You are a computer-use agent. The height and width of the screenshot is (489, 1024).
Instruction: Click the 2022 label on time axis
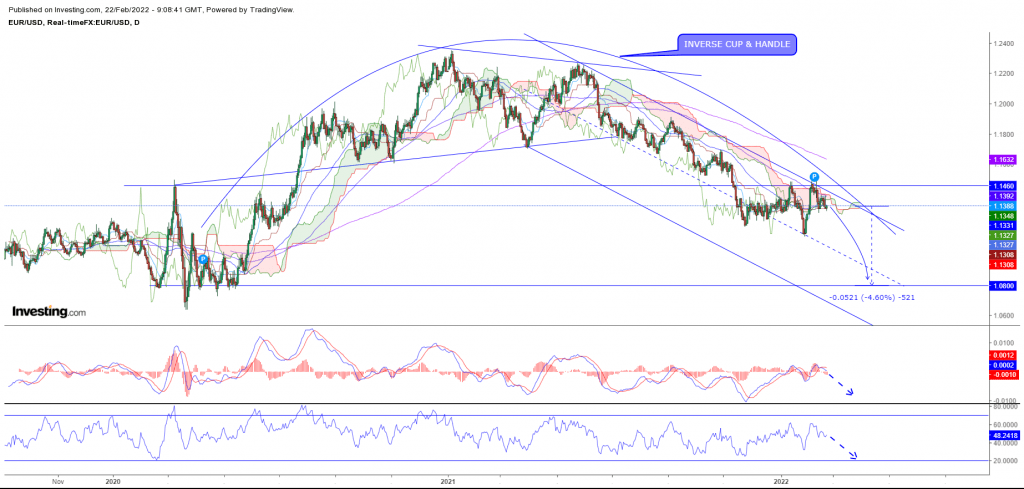coord(782,481)
